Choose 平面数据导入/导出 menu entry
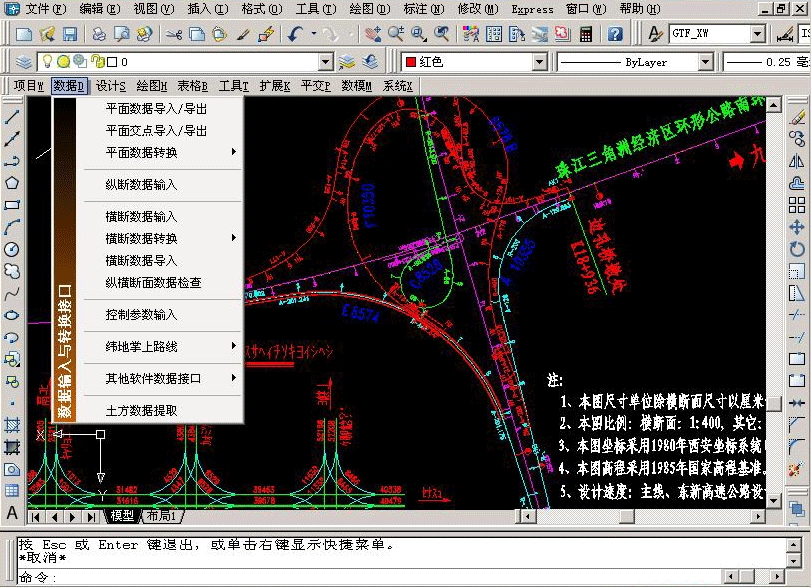811x588 pixels. [156, 109]
